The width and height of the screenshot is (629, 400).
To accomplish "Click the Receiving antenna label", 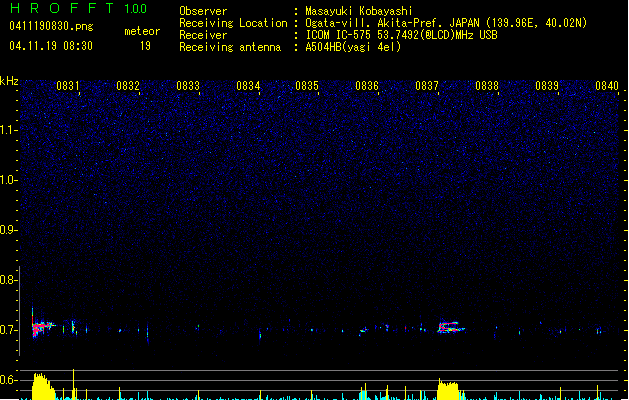I will pos(230,47).
